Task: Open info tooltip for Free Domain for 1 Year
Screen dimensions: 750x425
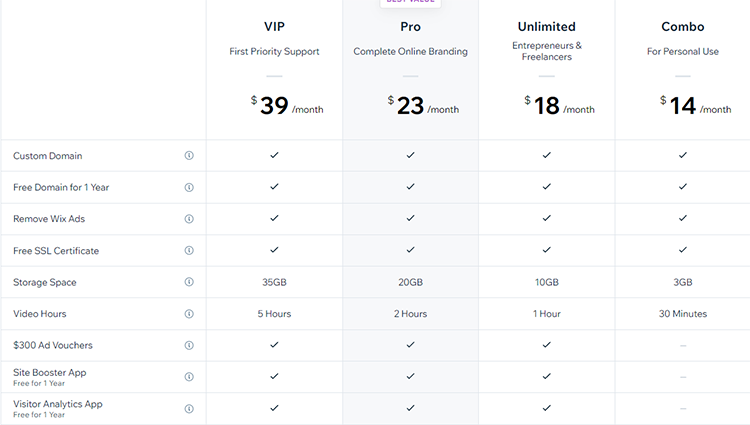Action: [x=189, y=187]
